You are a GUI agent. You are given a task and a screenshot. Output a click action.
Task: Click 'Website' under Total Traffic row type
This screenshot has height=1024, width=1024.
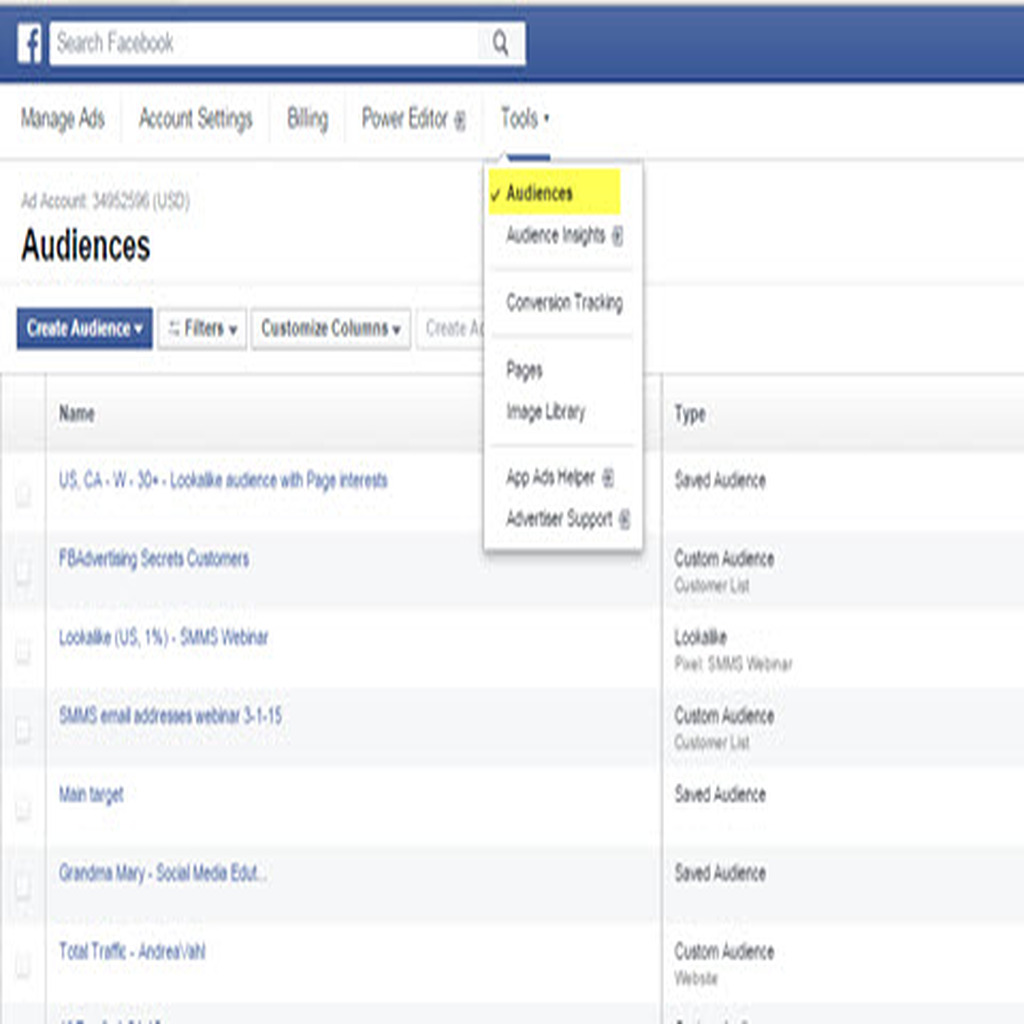click(696, 978)
